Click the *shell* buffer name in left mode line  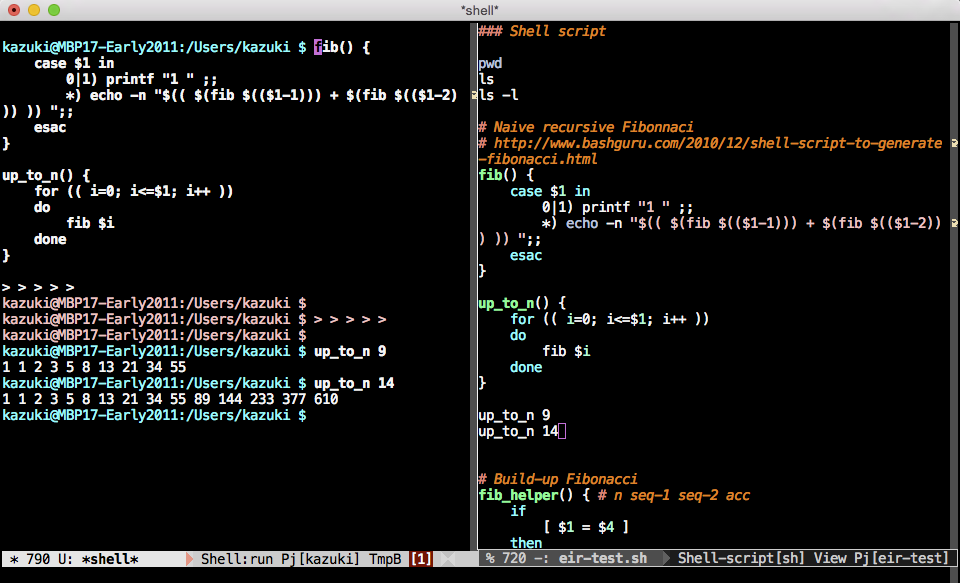coord(110,559)
